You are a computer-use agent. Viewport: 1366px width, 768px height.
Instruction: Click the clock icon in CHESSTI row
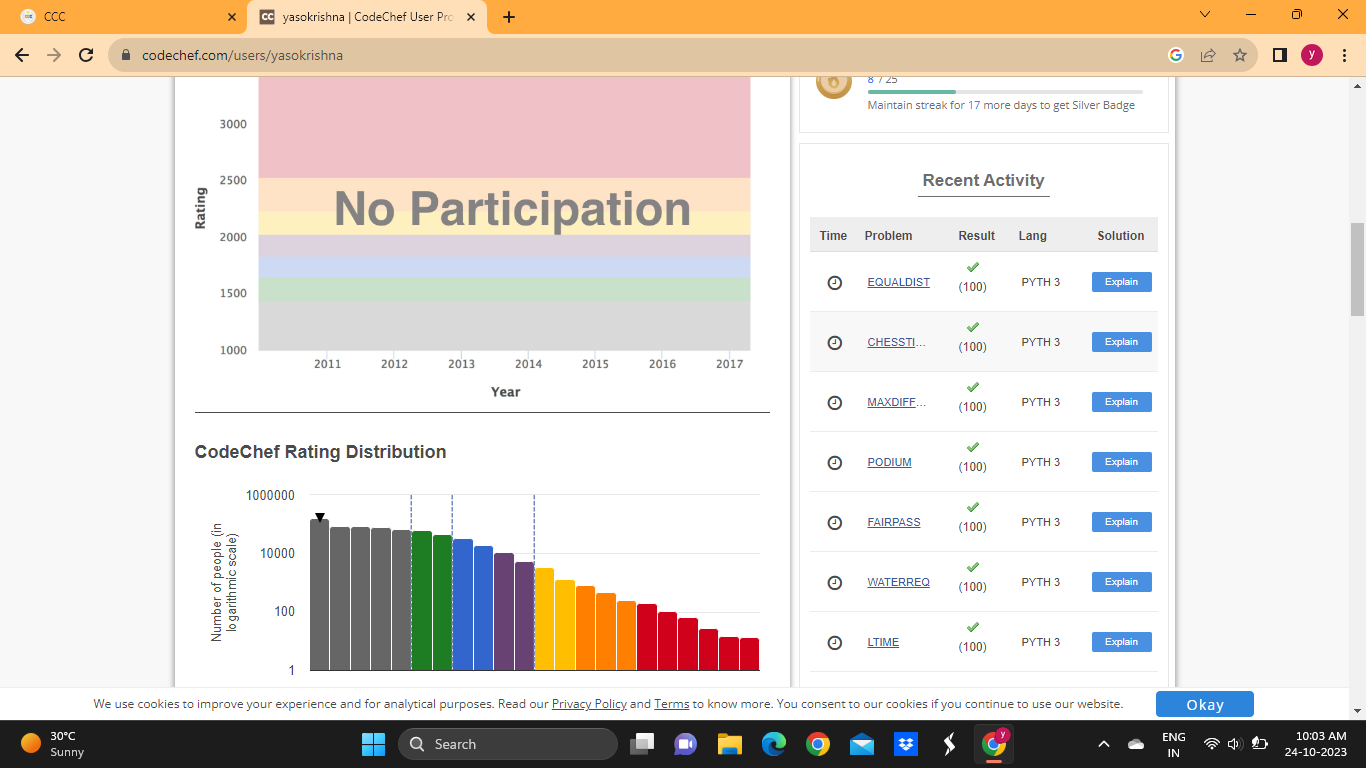click(x=835, y=343)
